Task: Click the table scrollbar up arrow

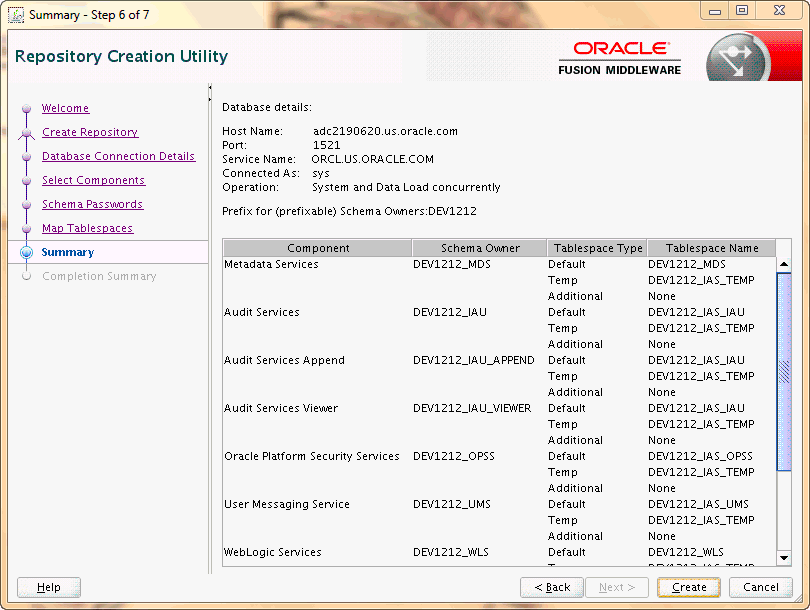Action: click(784, 264)
